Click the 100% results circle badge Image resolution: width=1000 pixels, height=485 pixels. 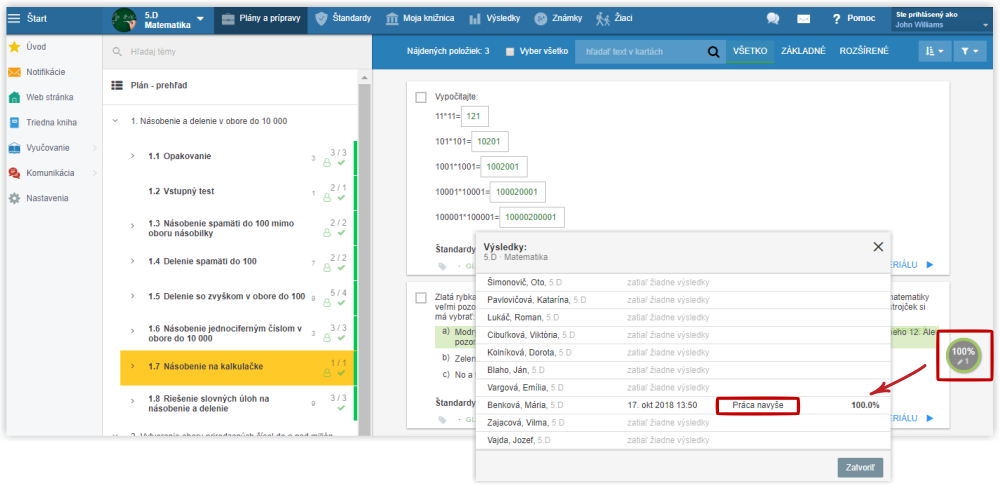click(963, 355)
